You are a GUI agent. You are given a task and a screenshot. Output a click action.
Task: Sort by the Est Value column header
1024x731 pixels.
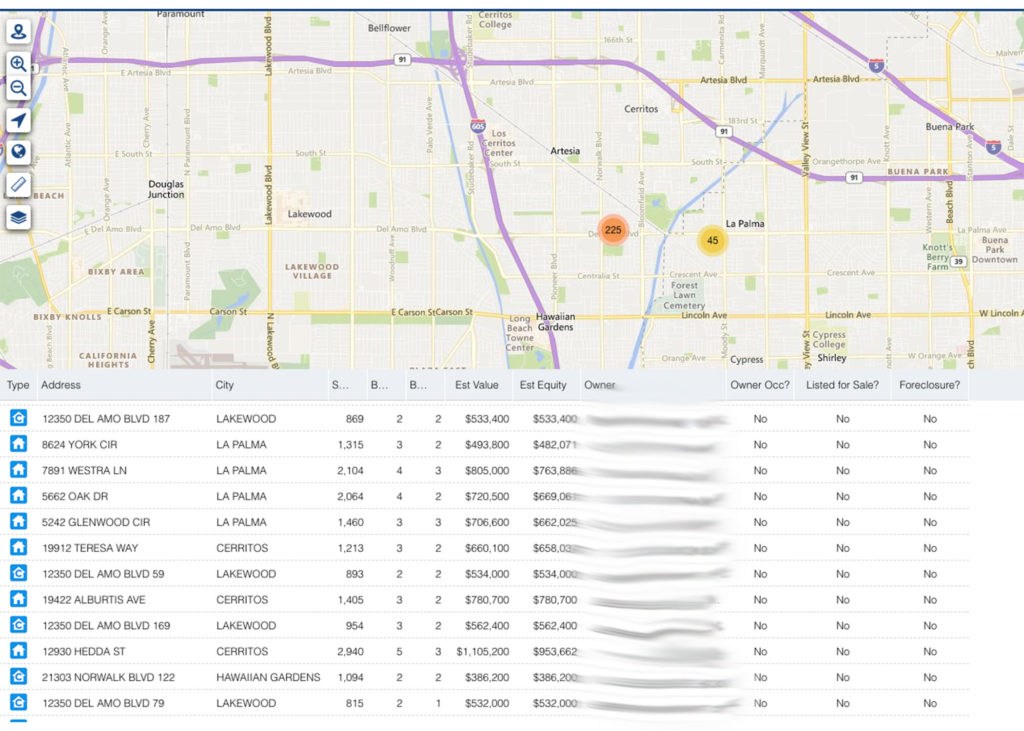click(477, 385)
